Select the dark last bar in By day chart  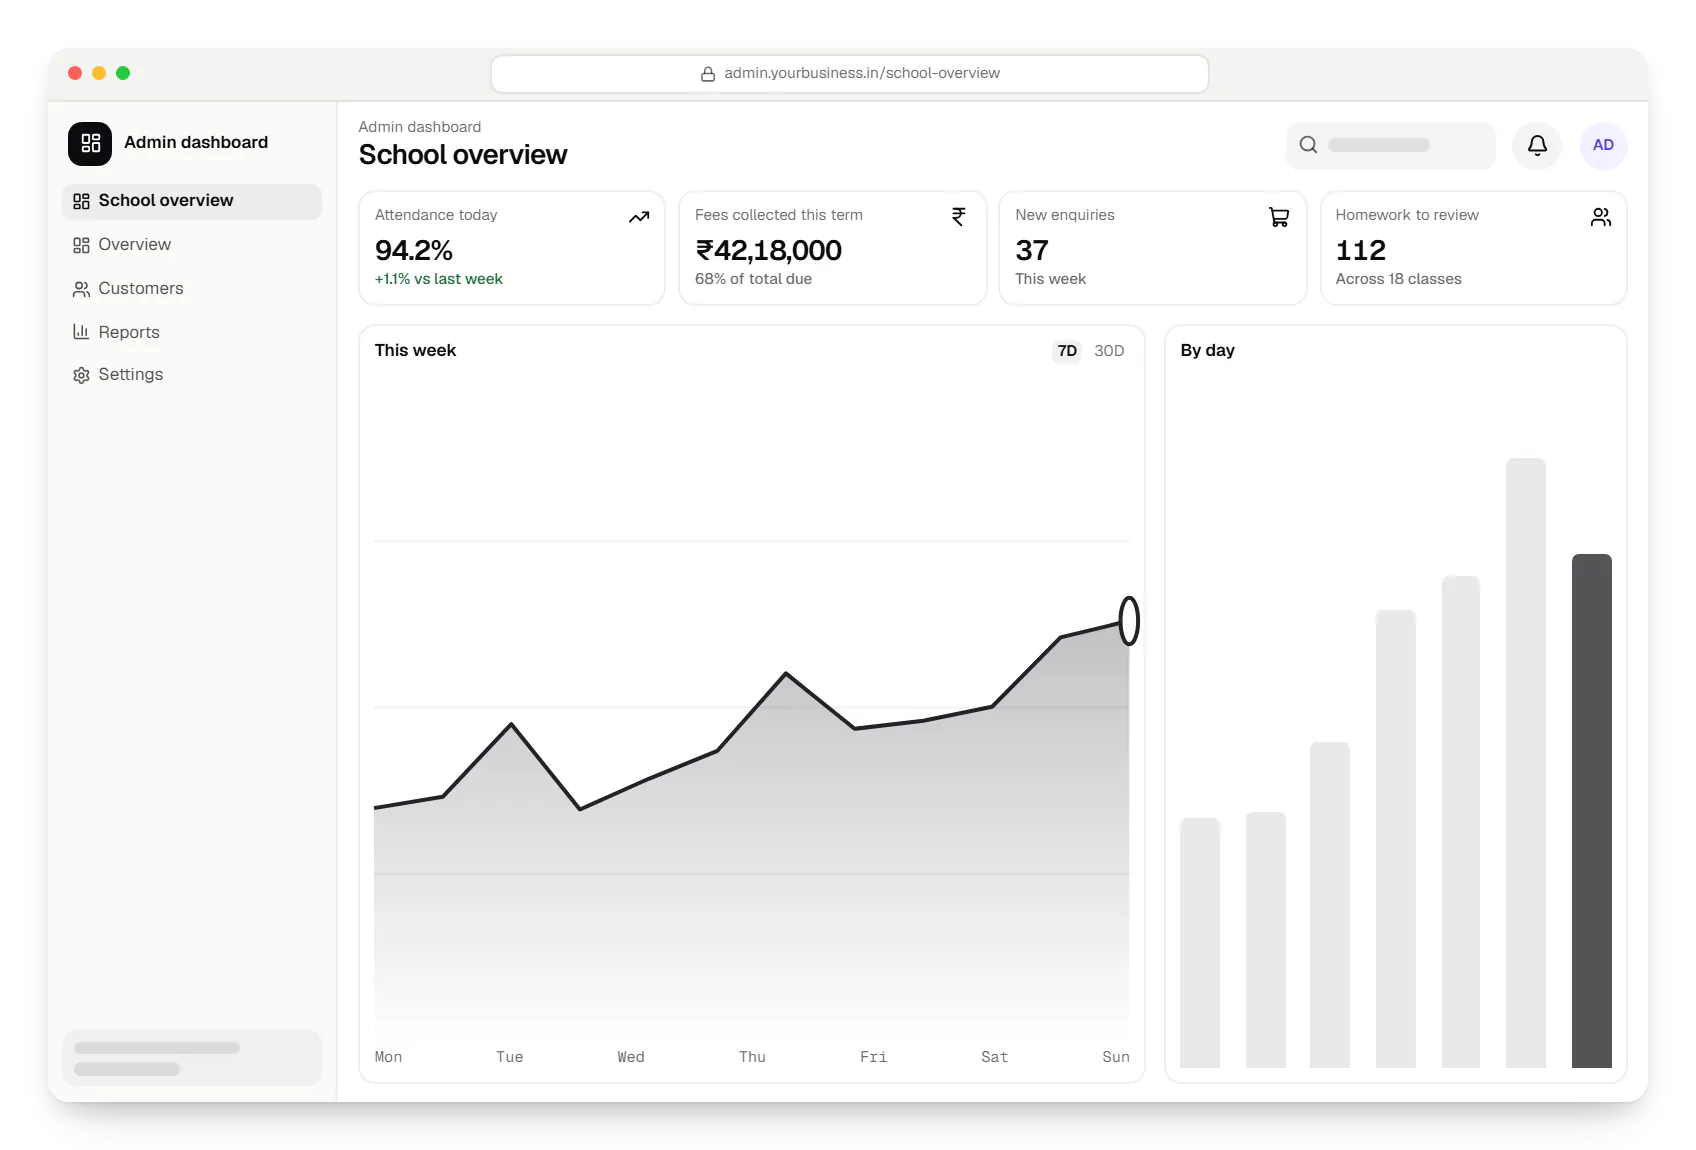coord(1591,811)
